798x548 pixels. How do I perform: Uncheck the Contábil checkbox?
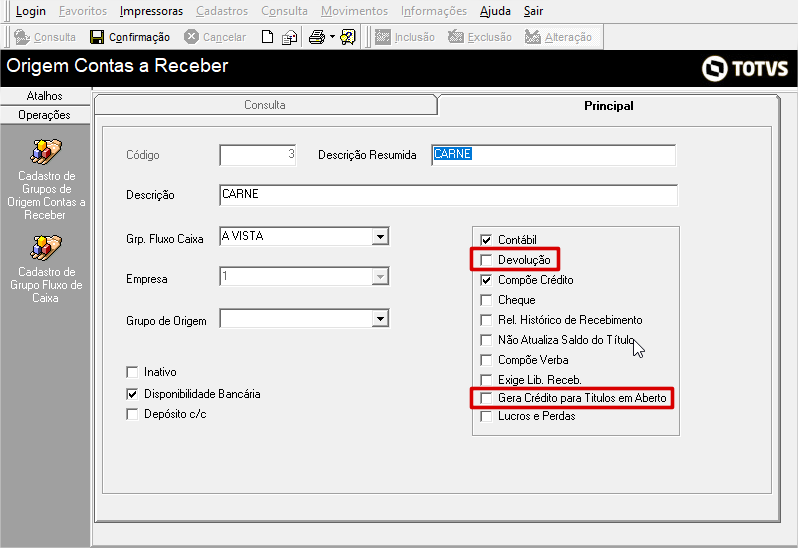[x=486, y=240]
